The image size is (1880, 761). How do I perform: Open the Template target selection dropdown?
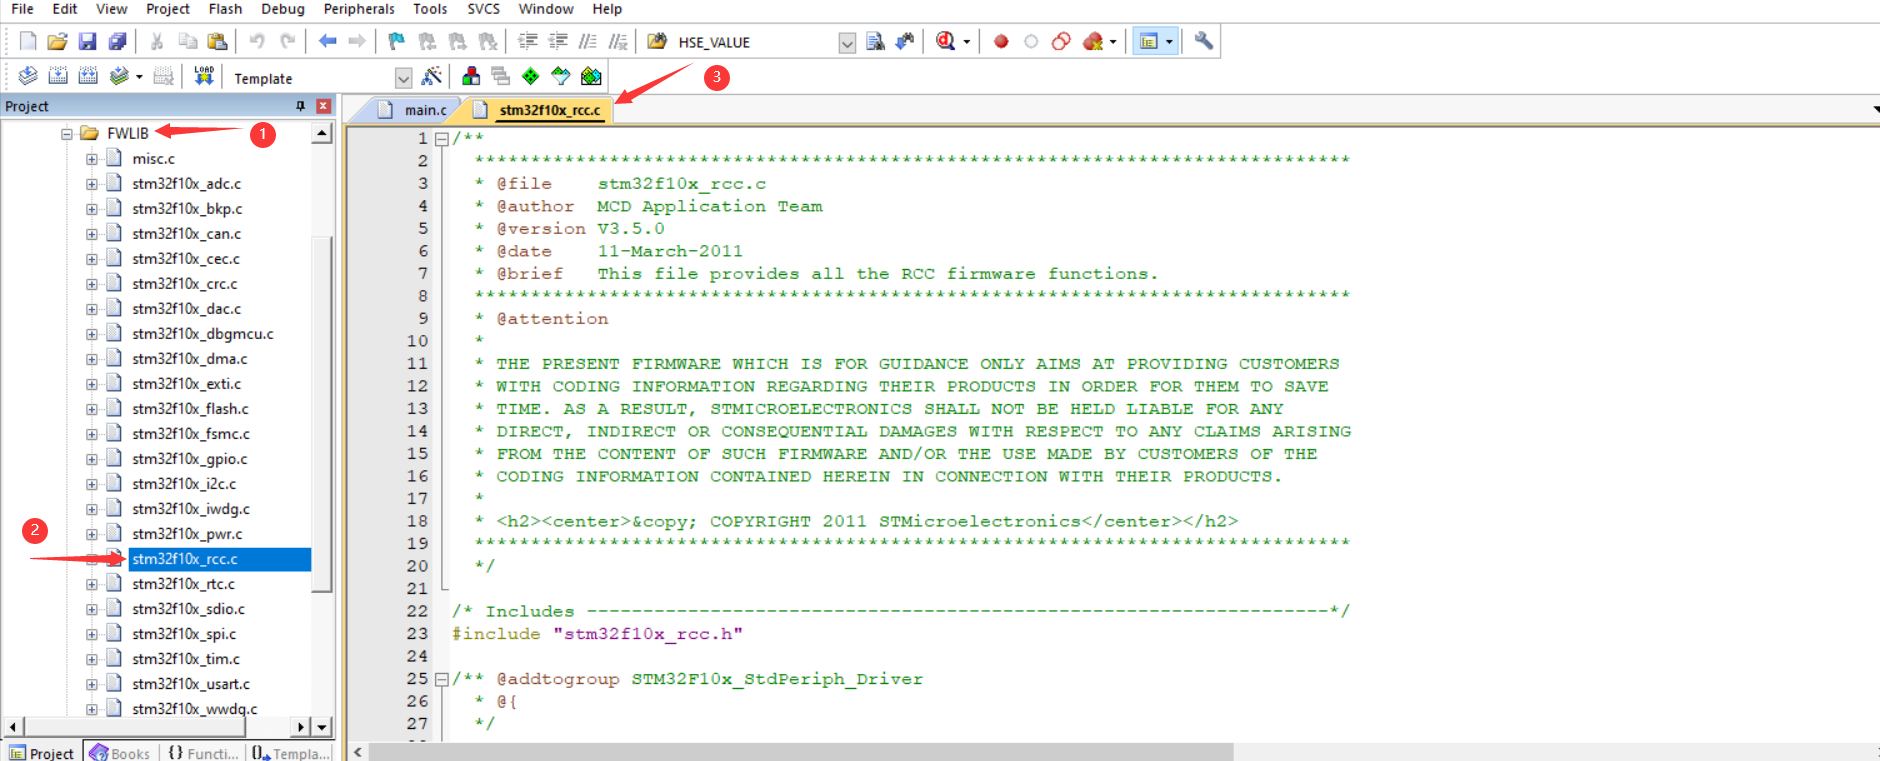click(403, 78)
